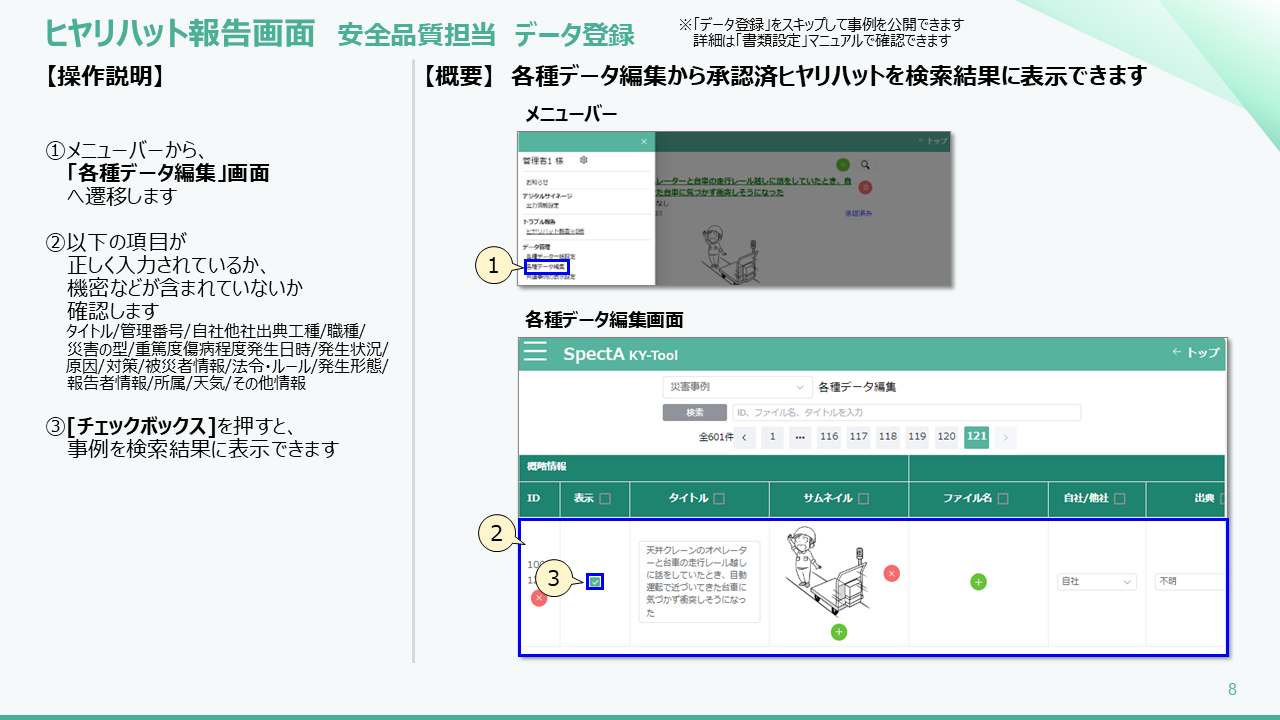Open the hamburger menu in SpectA header
Image resolution: width=1280 pixels, height=720 pixels.
(x=536, y=353)
